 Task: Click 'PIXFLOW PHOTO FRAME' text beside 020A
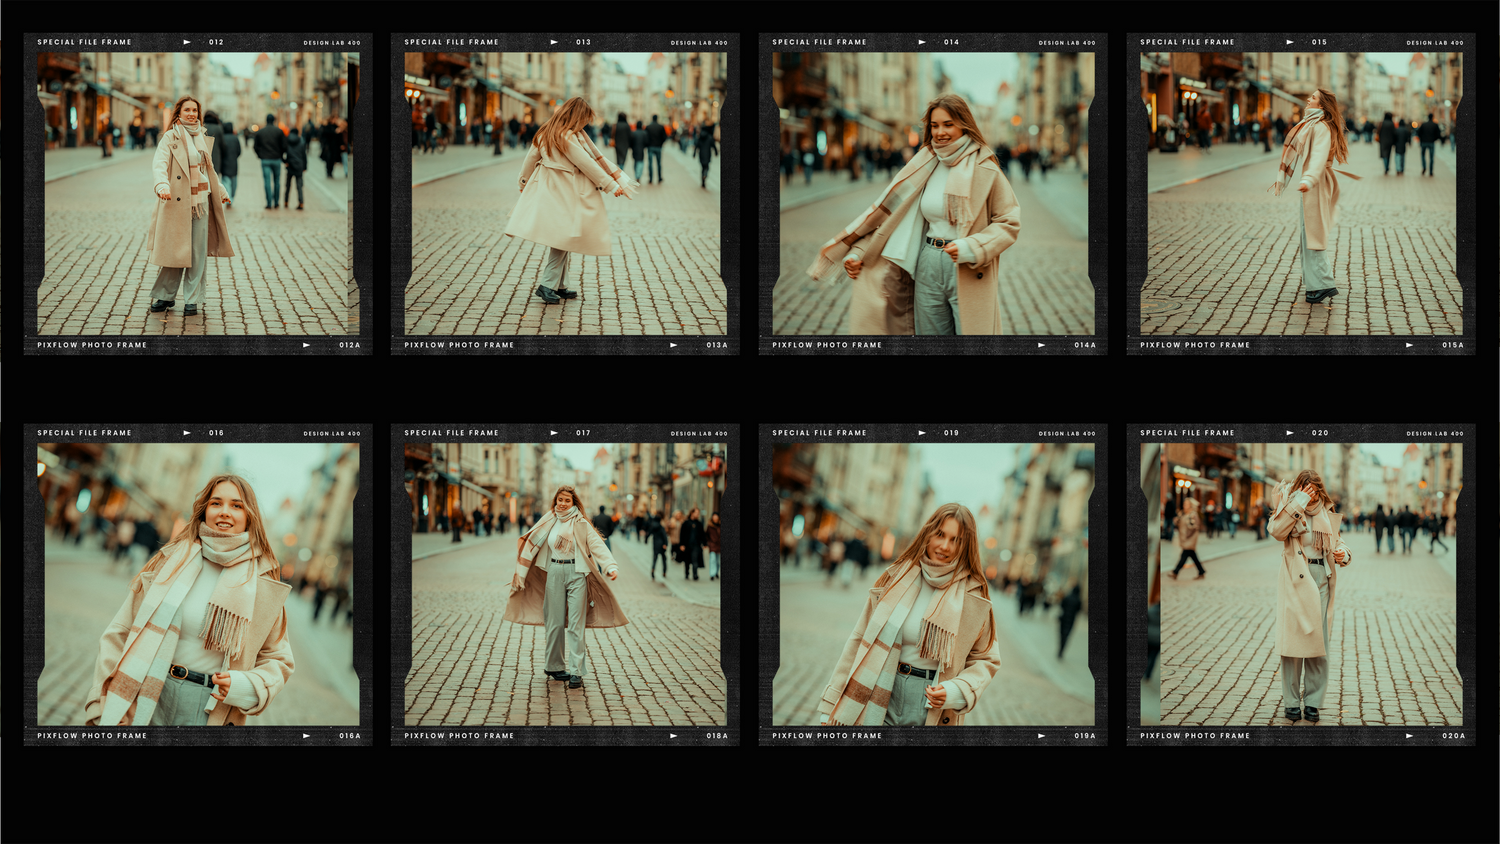click(1195, 736)
